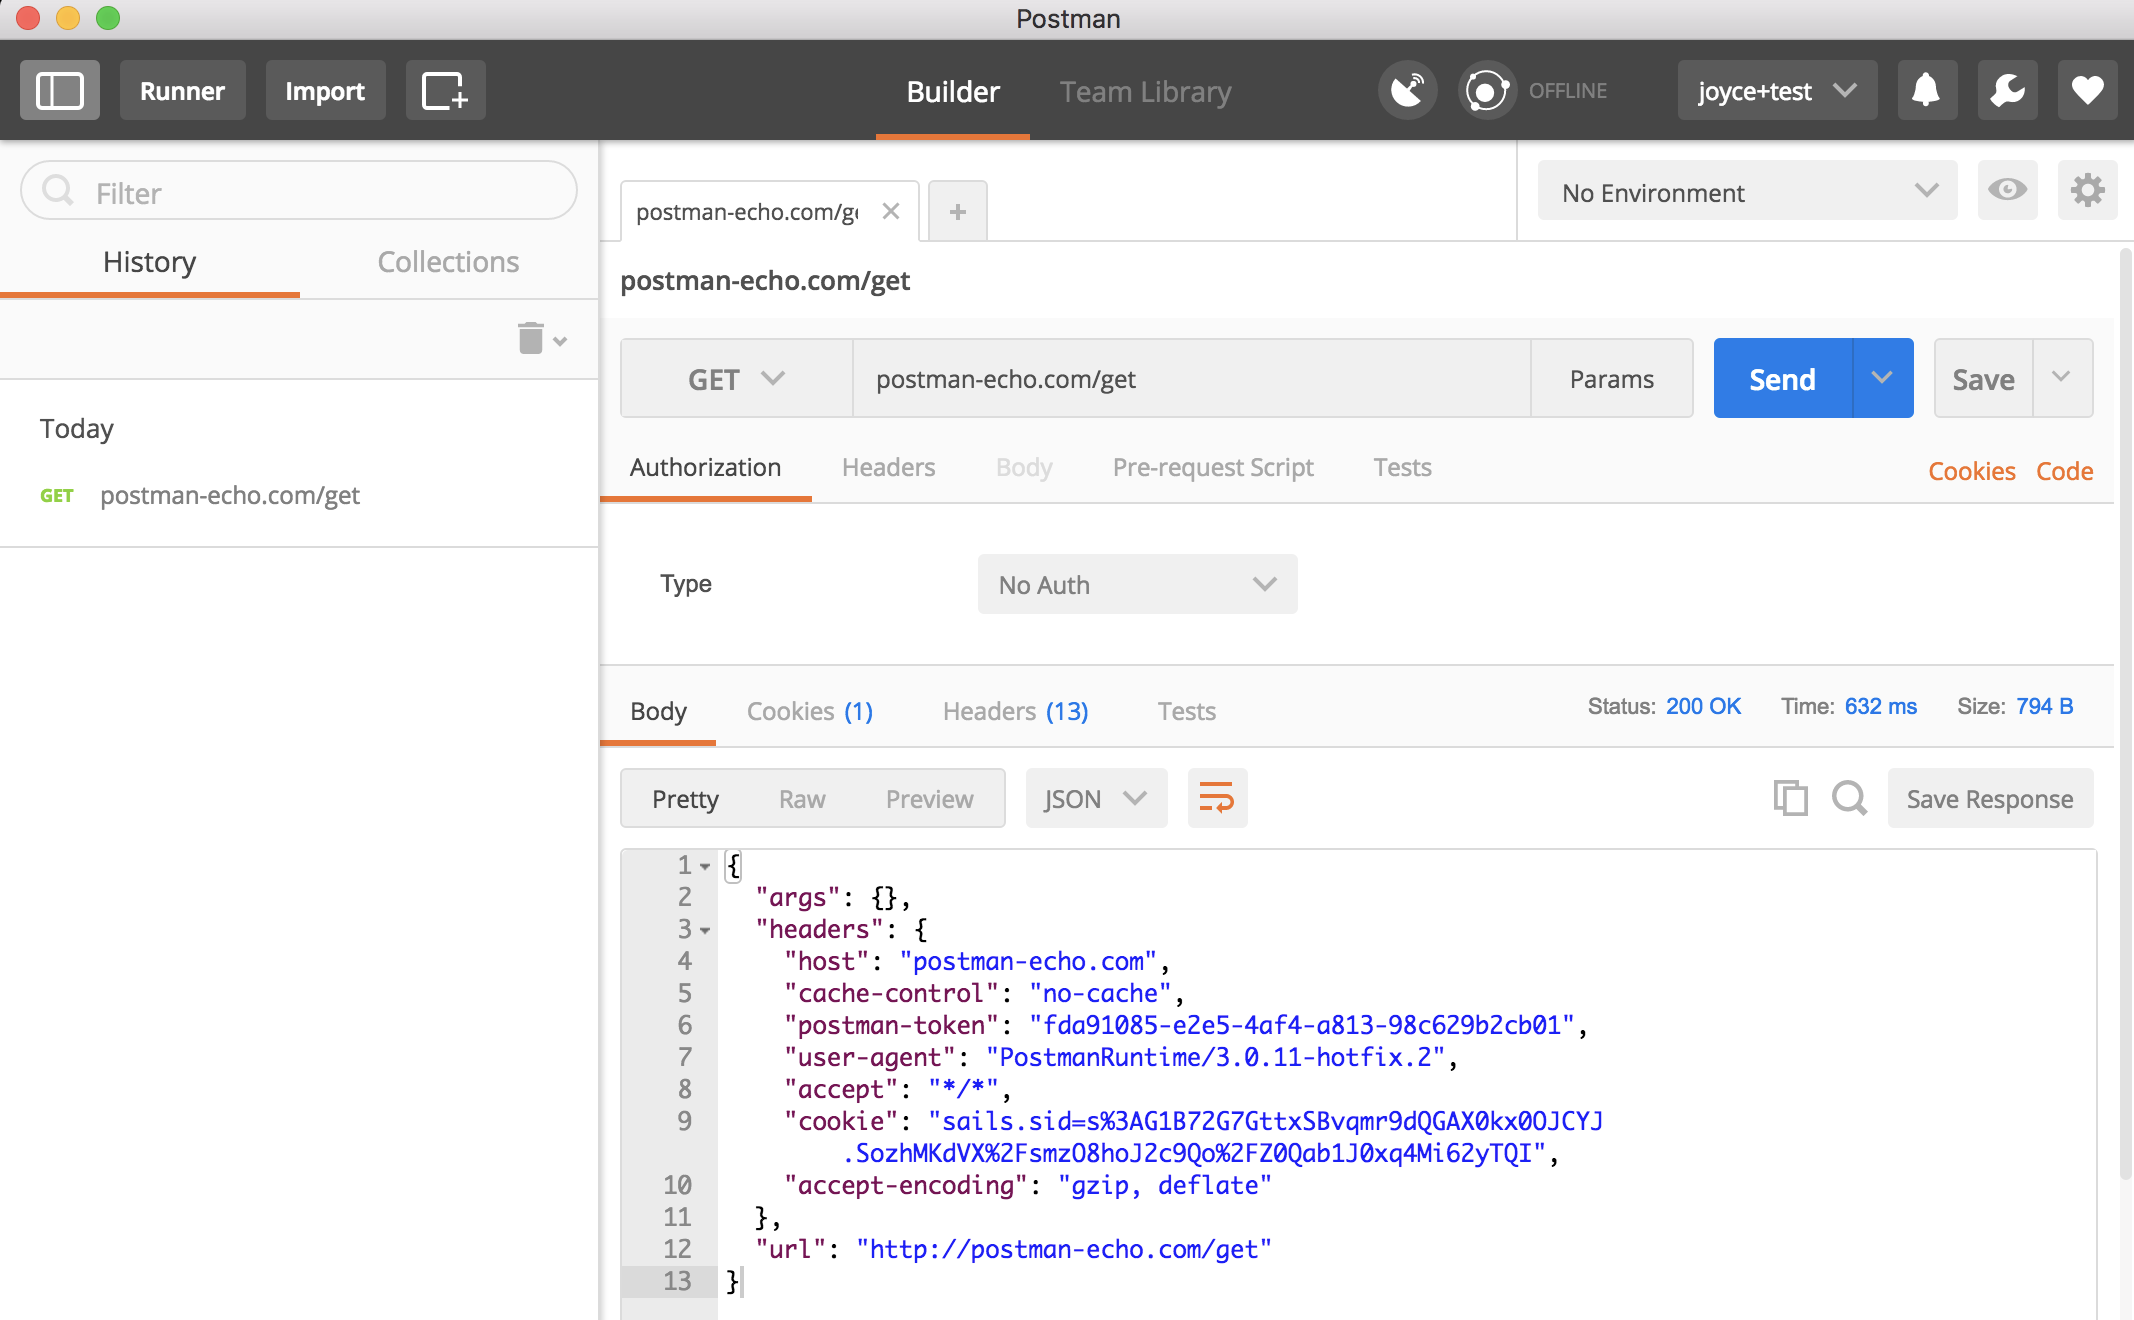Switch to the Collections tab
This screenshot has height=1320, width=2134.
point(448,262)
